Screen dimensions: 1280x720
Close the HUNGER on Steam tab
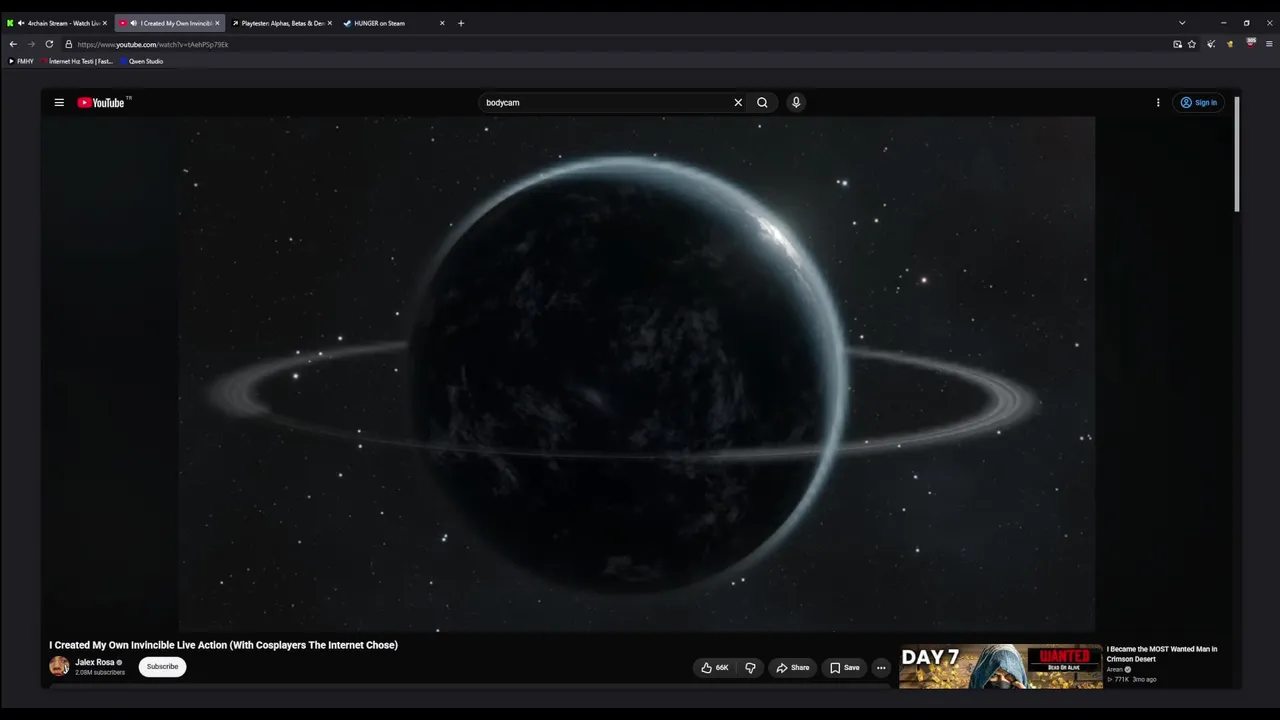pos(442,23)
